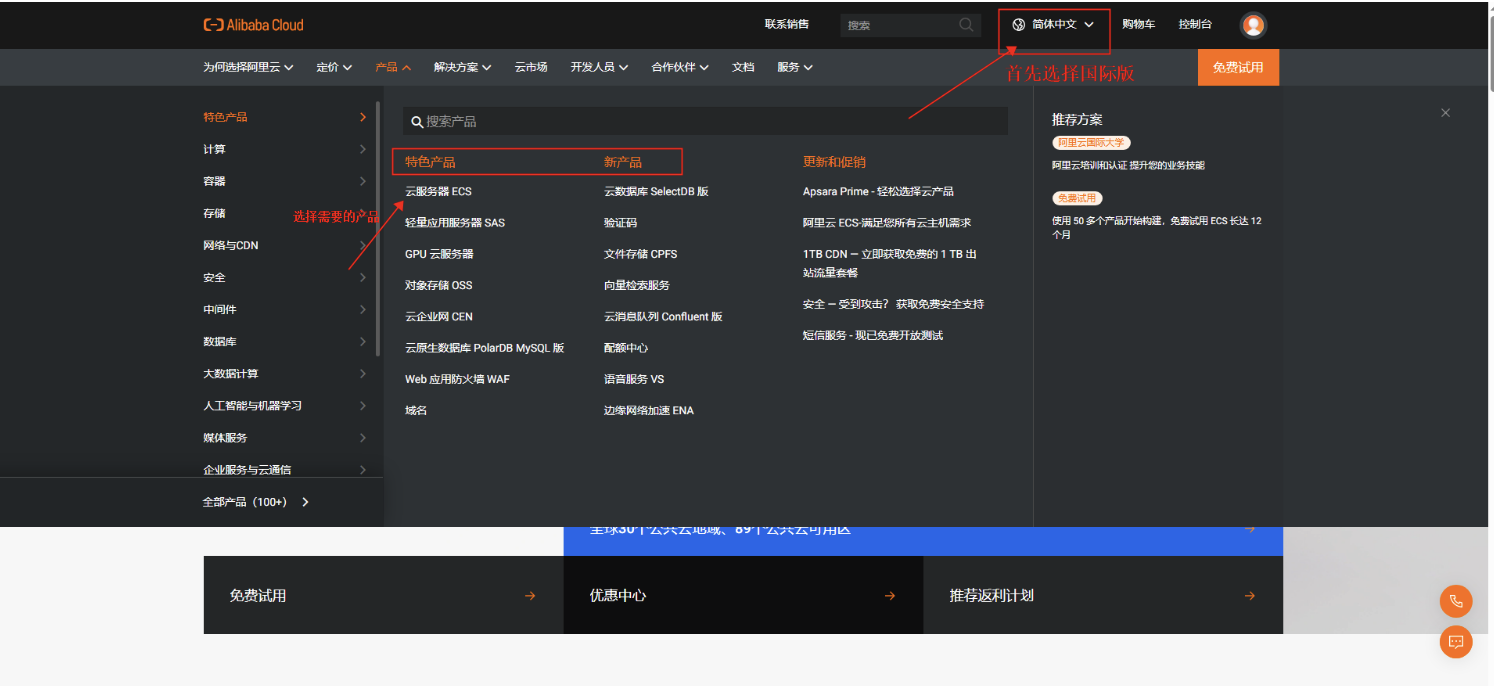Click the product search magnifier icon
The width and height of the screenshot is (1494, 686).
coord(417,122)
